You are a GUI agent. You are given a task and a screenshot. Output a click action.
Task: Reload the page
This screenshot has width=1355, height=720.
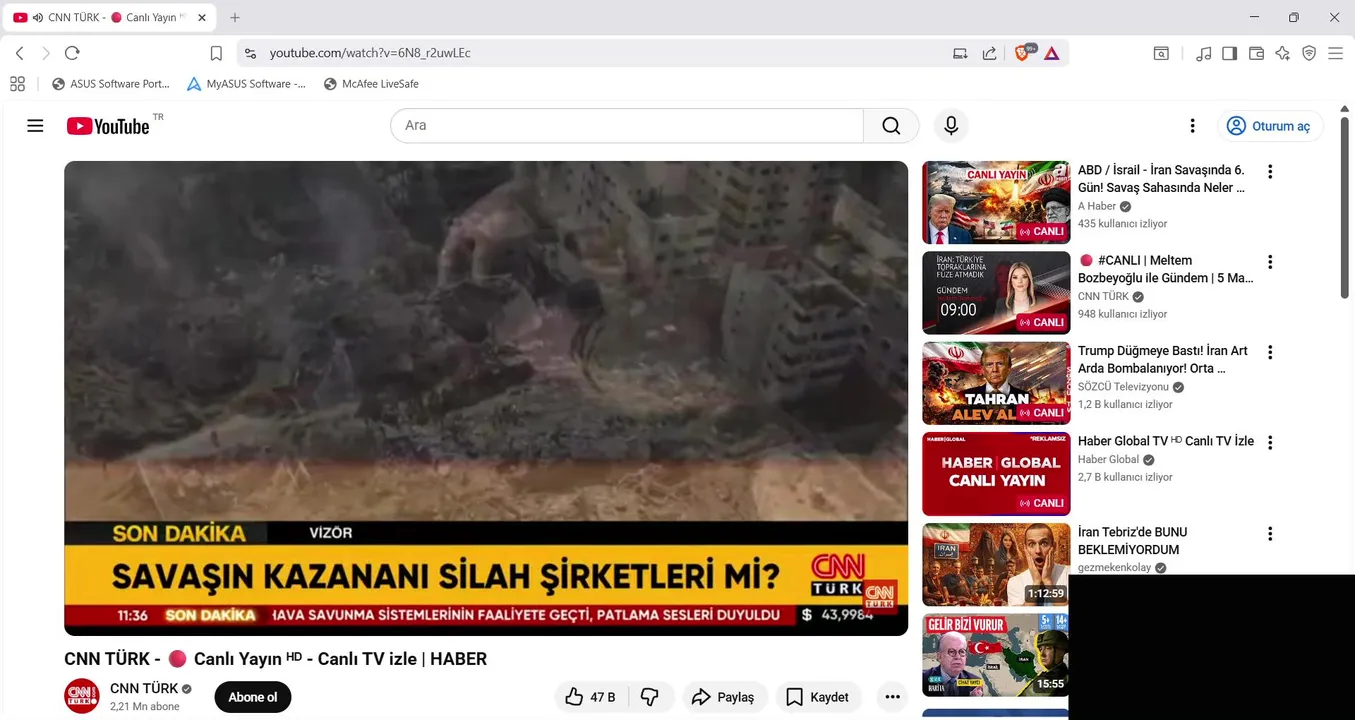tap(72, 53)
